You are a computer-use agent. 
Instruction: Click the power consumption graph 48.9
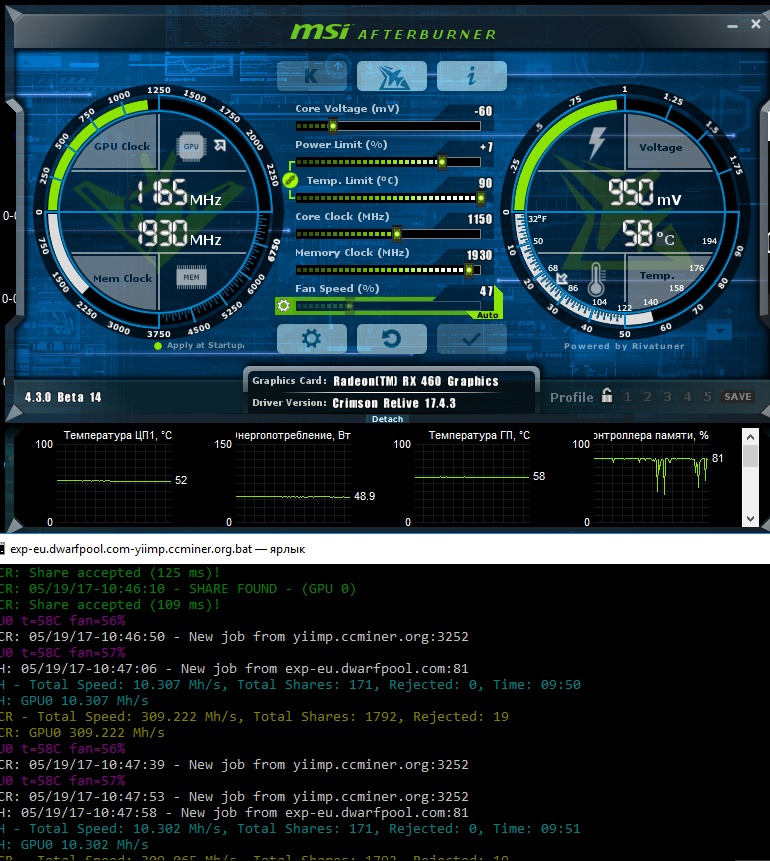pos(293,484)
